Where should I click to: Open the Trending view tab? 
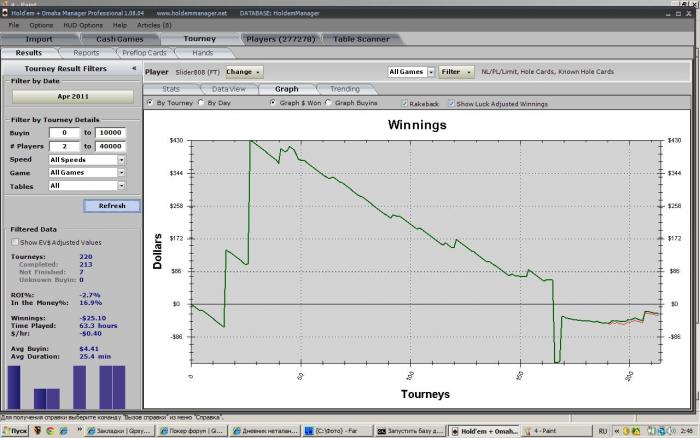point(345,89)
